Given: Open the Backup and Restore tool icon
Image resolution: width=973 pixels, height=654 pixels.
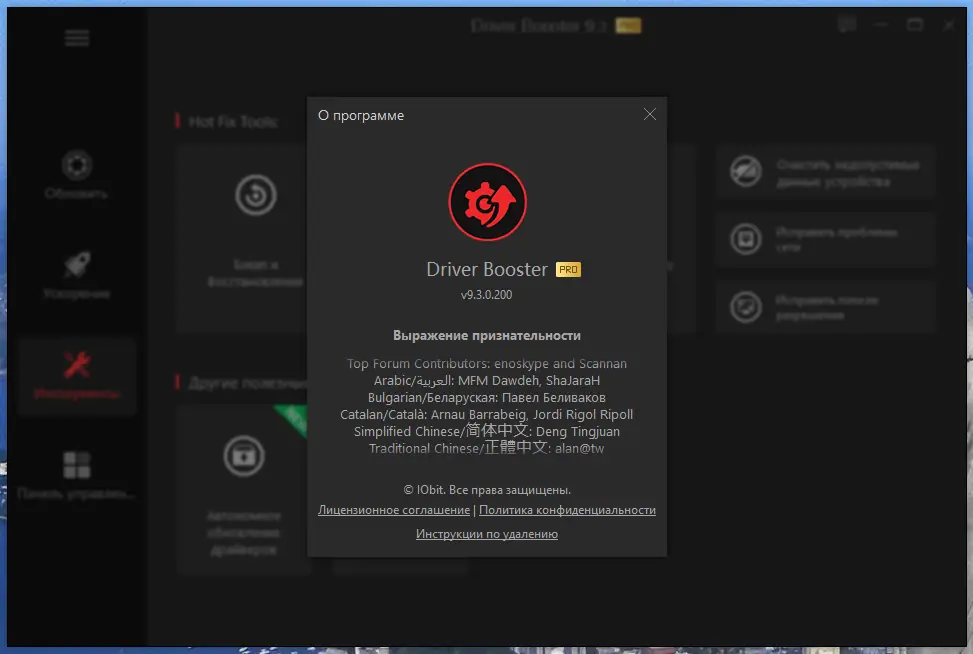Looking at the screenshot, I should tap(256, 196).
